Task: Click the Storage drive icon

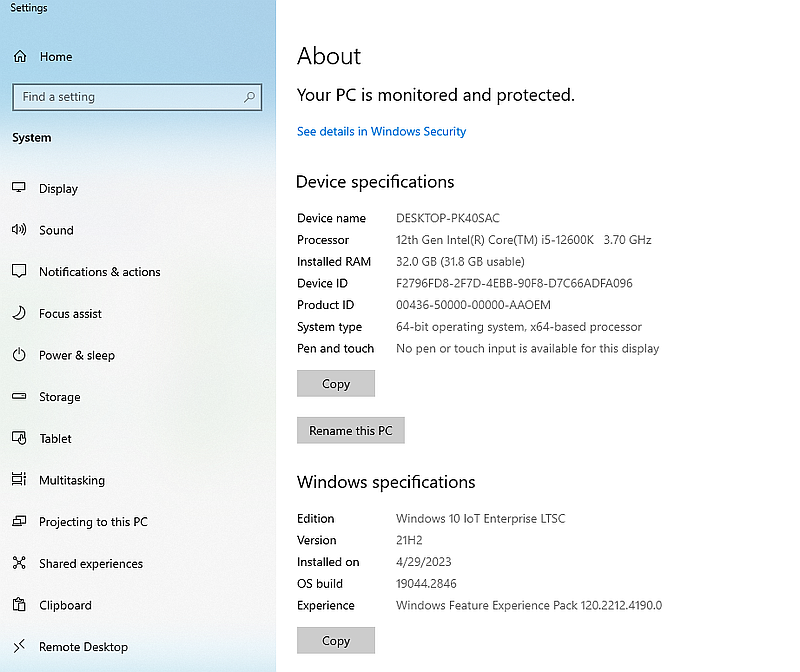Action: point(19,397)
